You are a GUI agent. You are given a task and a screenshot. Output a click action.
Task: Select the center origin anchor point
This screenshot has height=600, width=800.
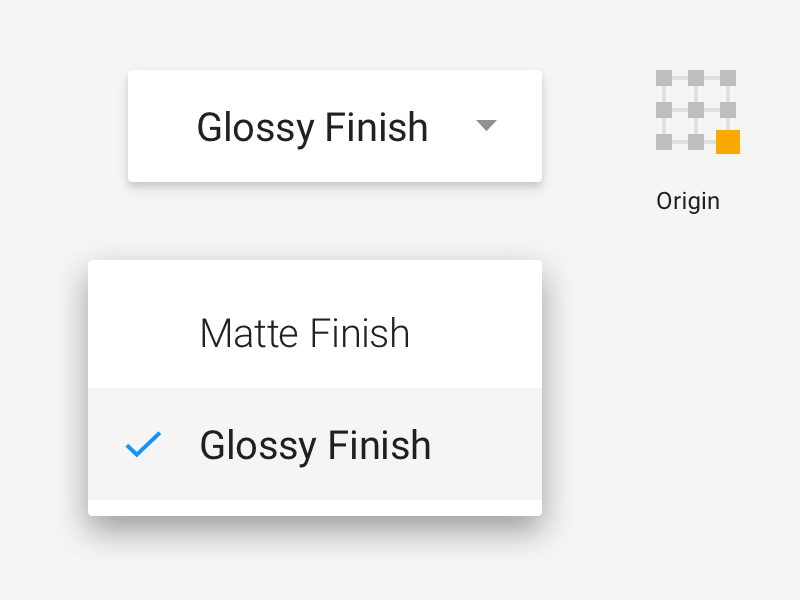(694, 109)
